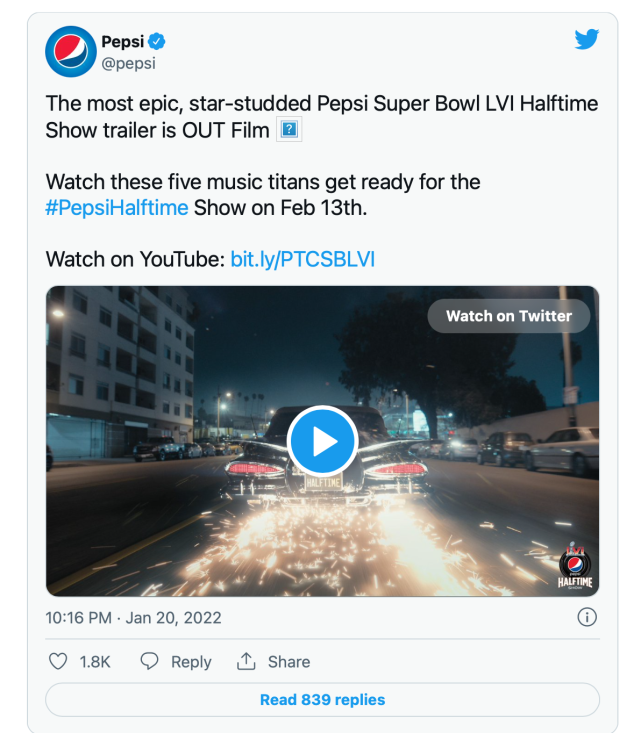Open the #PepsiHalftime hashtag
This screenshot has height=733, width=641.
coord(118,208)
